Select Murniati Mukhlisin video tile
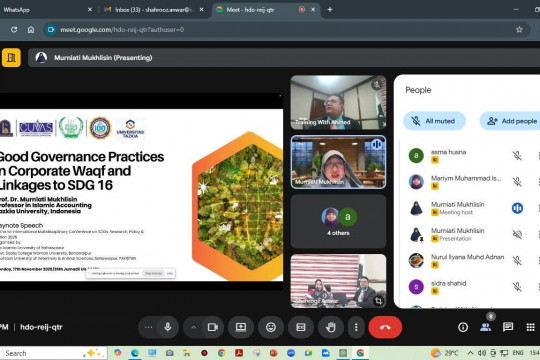The height and width of the screenshot is (360, 540). pos(338,162)
